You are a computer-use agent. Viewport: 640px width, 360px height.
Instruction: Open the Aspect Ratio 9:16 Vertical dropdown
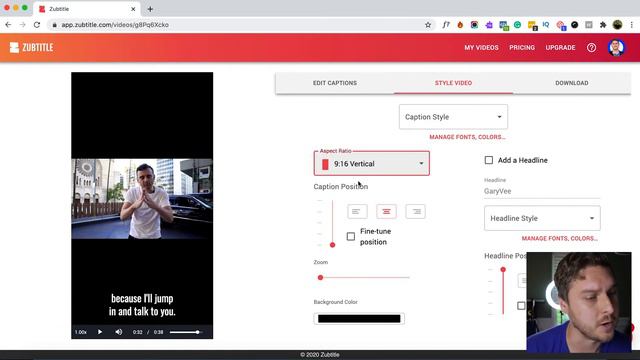tap(371, 164)
